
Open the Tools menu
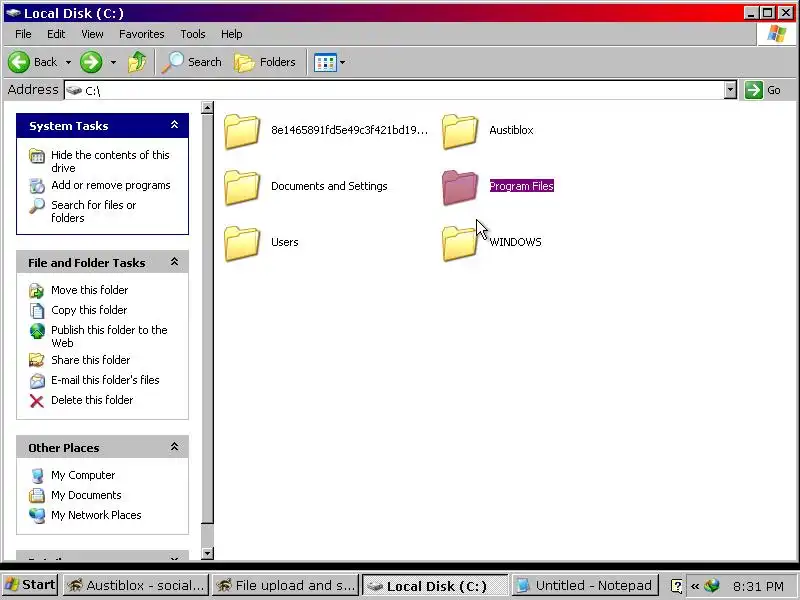193,34
